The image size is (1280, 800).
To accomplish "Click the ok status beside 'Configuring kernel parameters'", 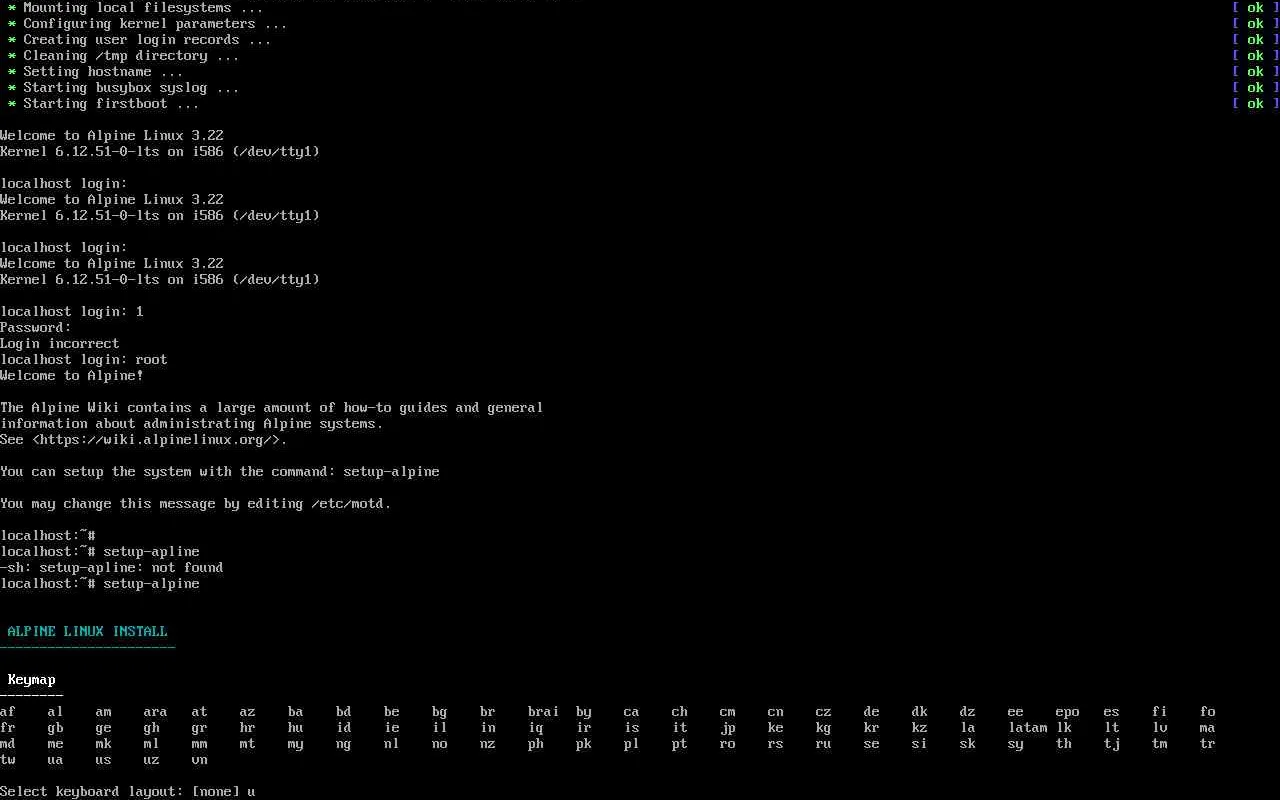I will point(1256,23).
